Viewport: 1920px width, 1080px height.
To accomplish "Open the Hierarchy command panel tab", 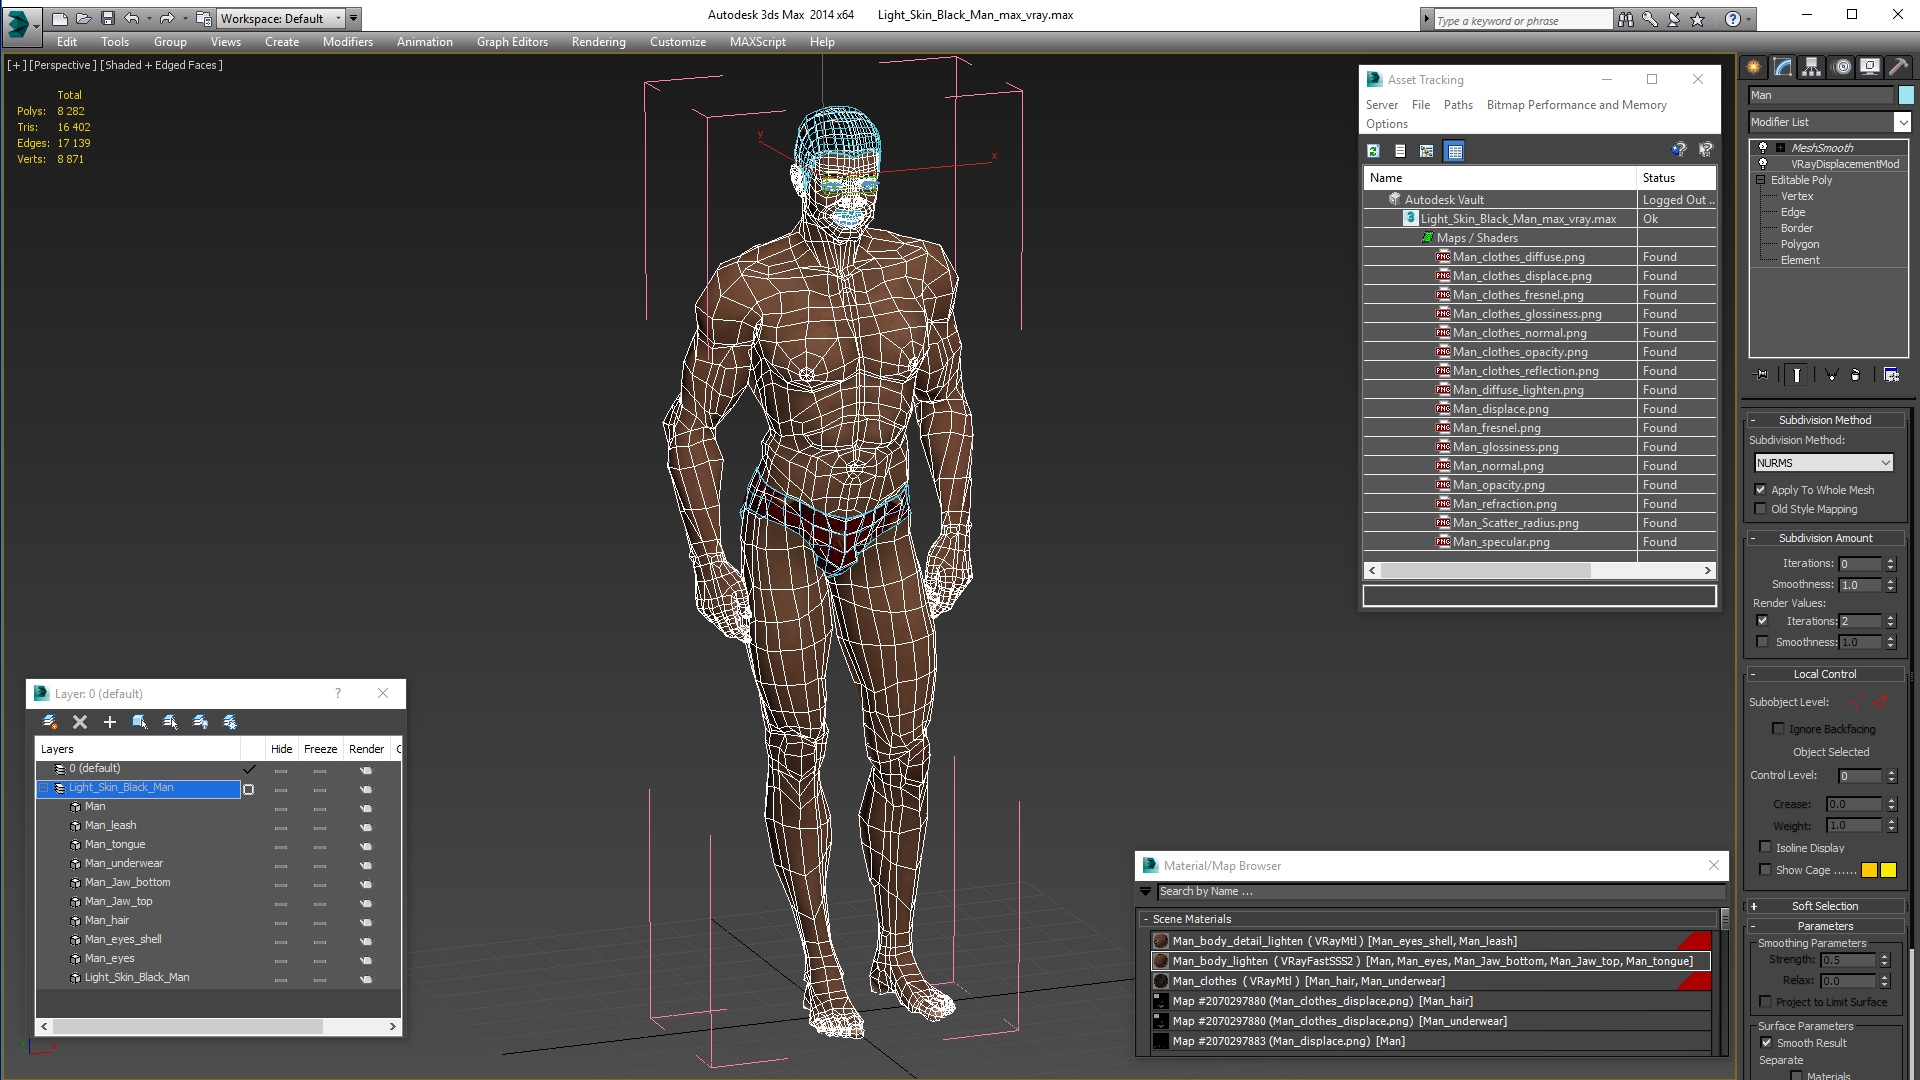I will (x=1812, y=67).
